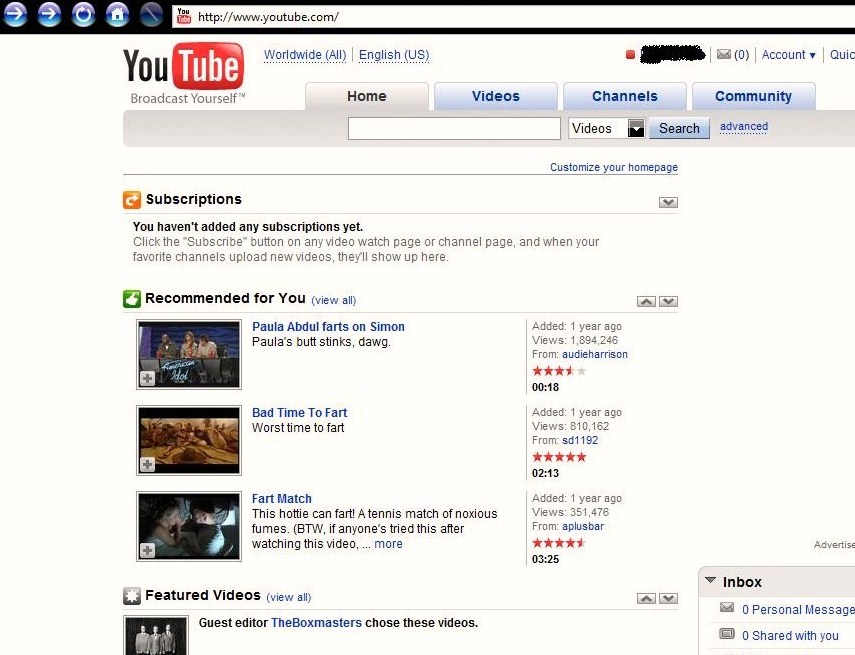Click the browser back arrow button
The image size is (855, 655).
point(15,15)
